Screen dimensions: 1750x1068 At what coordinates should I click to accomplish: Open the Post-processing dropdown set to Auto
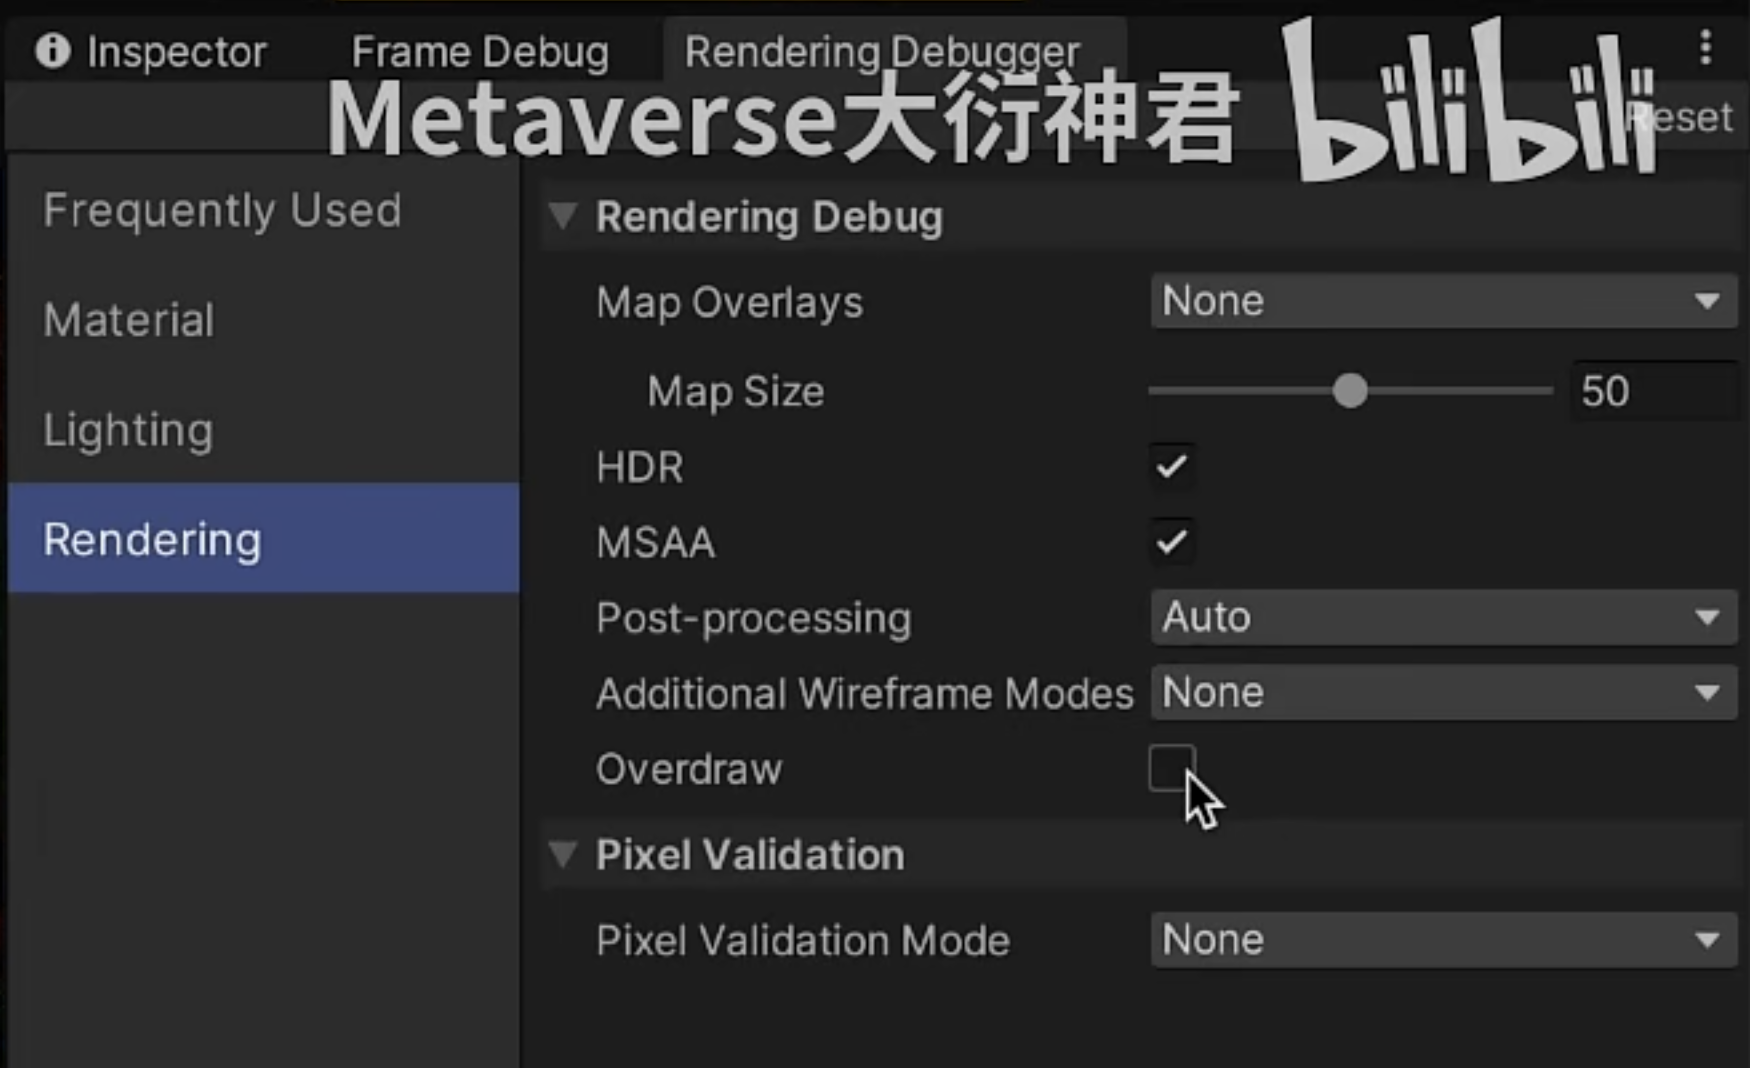(x=1442, y=617)
